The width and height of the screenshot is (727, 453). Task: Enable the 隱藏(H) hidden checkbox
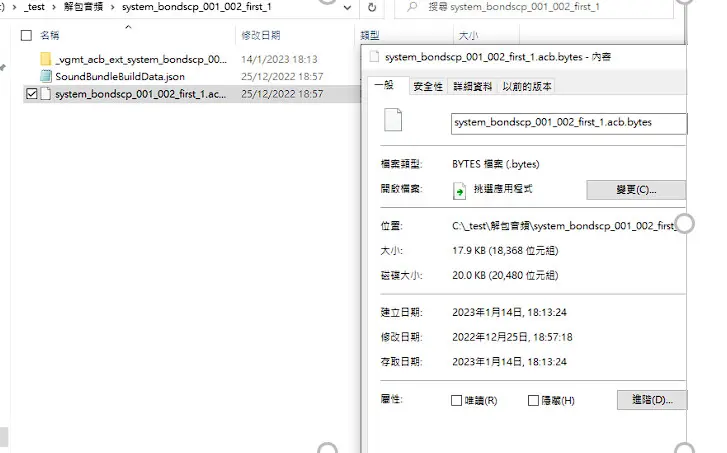[x=533, y=400]
